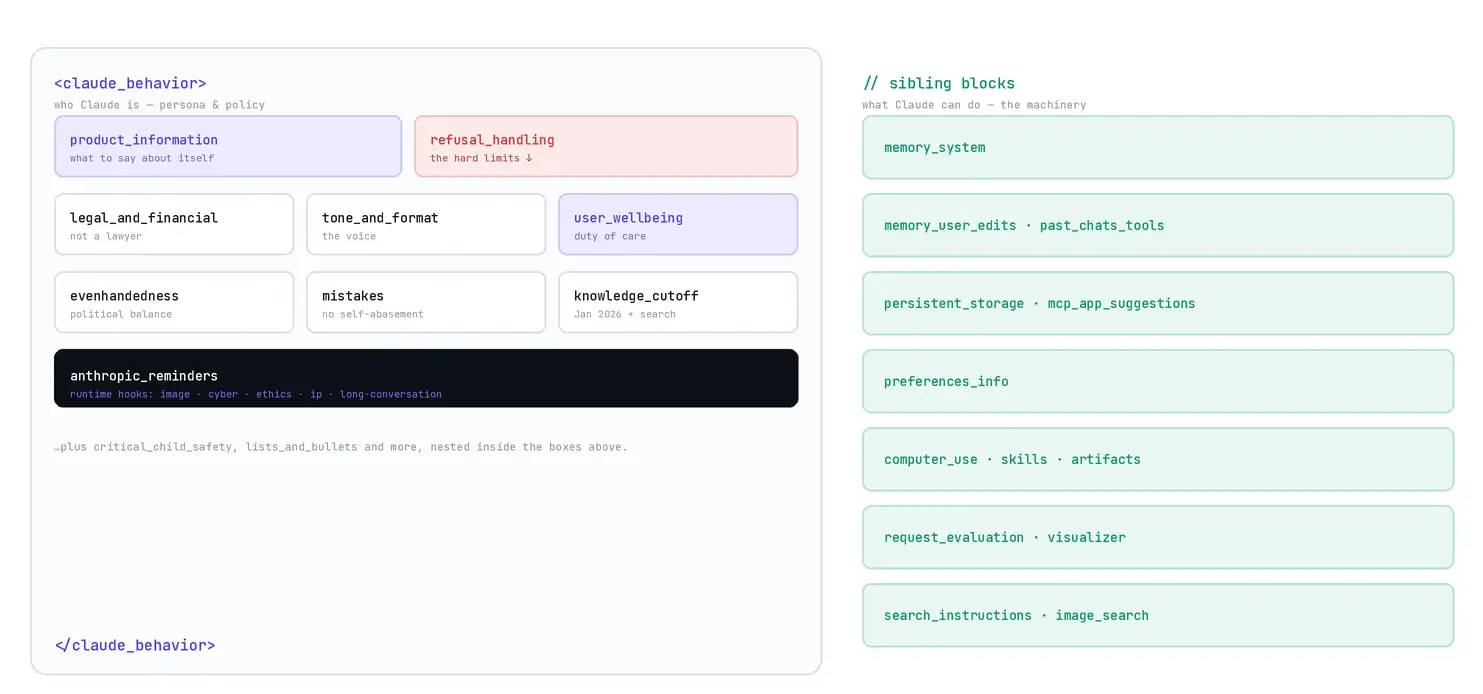Image resolution: width=1483 pixels, height=694 pixels.
Task: Open request_evaluation · visualizer block
Action: (x=1158, y=537)
